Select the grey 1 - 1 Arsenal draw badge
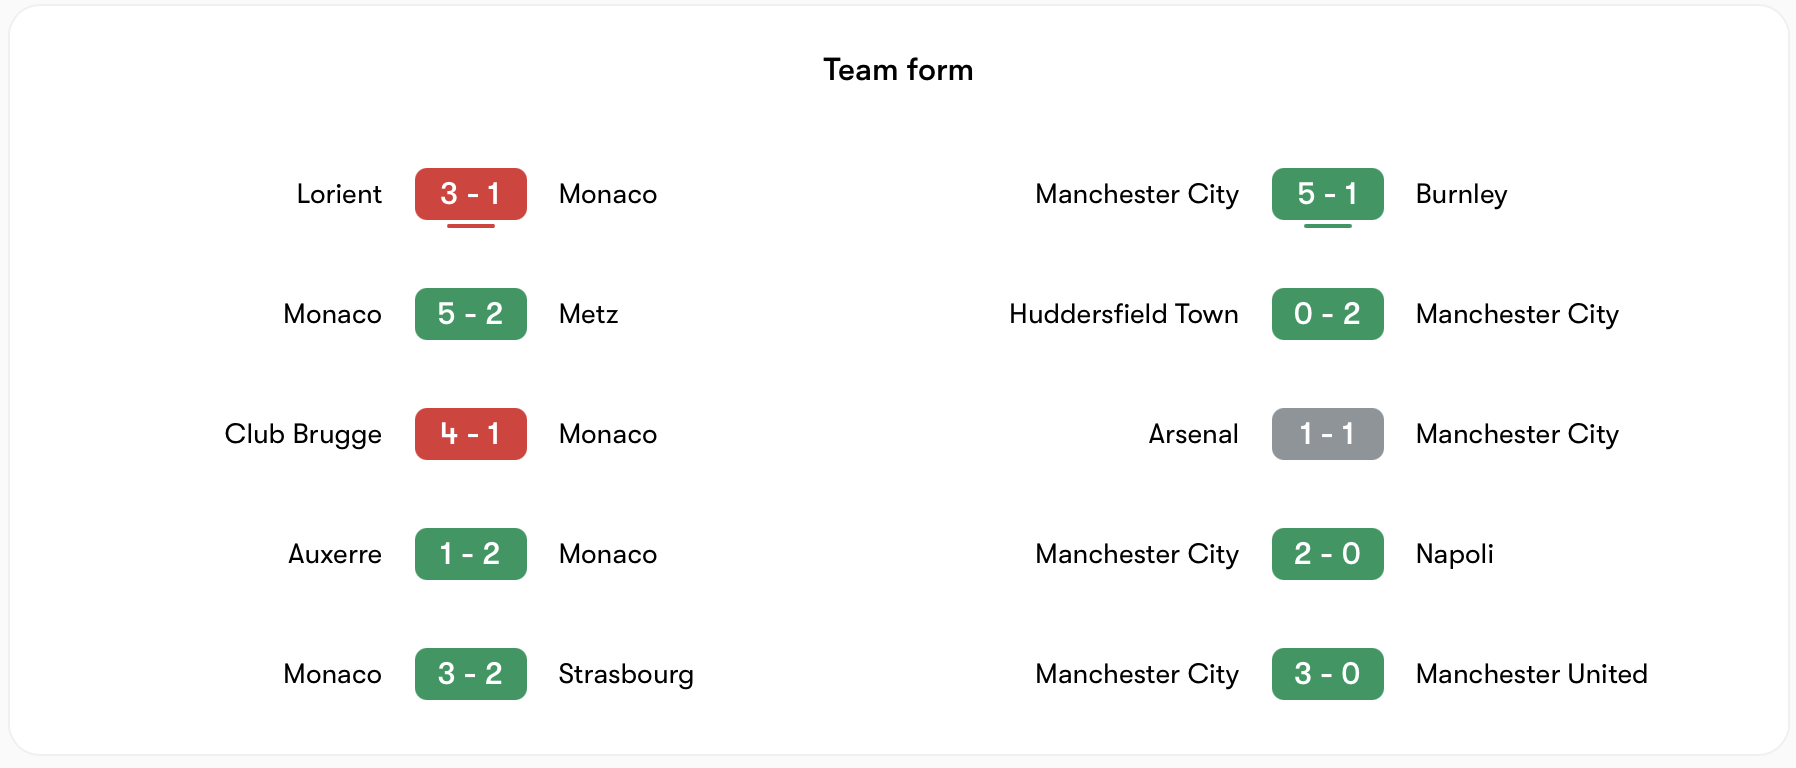Screen dimensions: 1796x768 [1327, 434]
